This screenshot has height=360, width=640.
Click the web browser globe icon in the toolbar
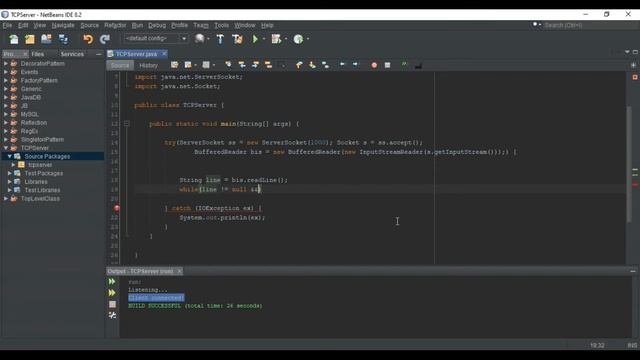pyautogui.click(x=199, y=39)
